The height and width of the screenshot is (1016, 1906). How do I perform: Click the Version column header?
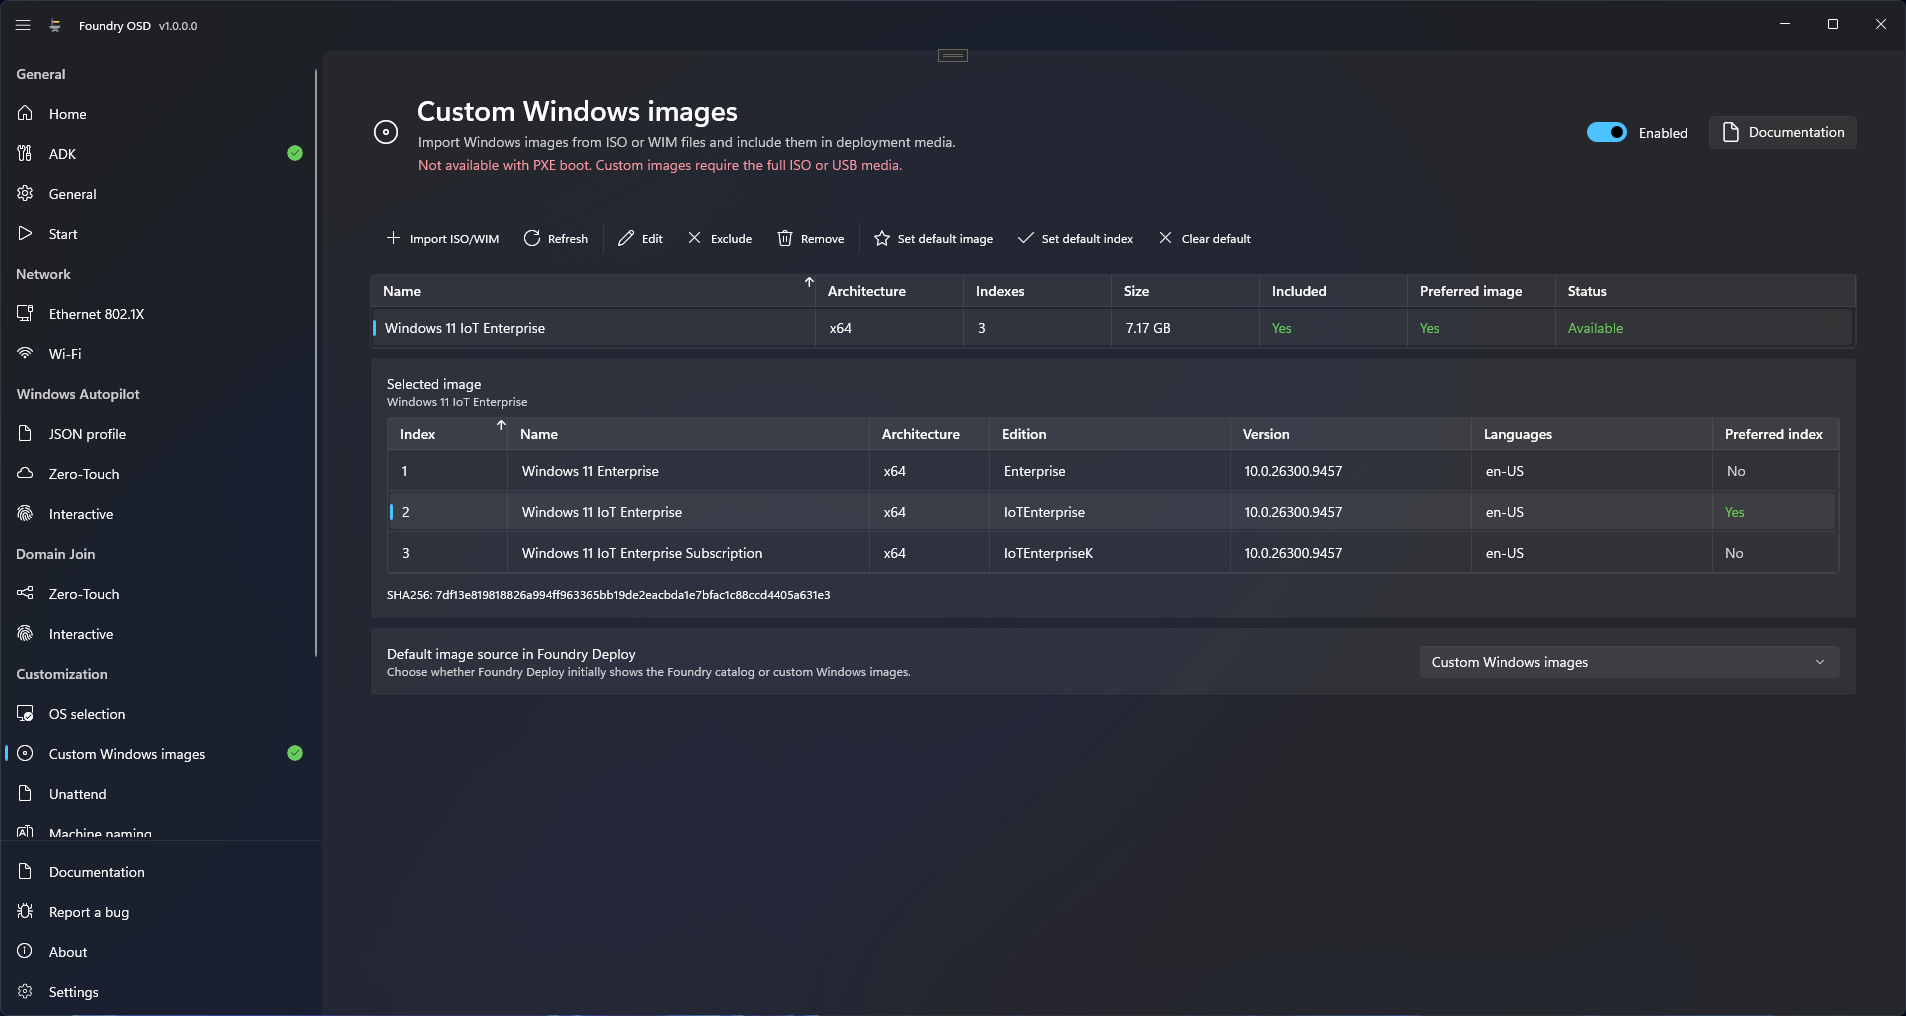(x=1350, y=434)
